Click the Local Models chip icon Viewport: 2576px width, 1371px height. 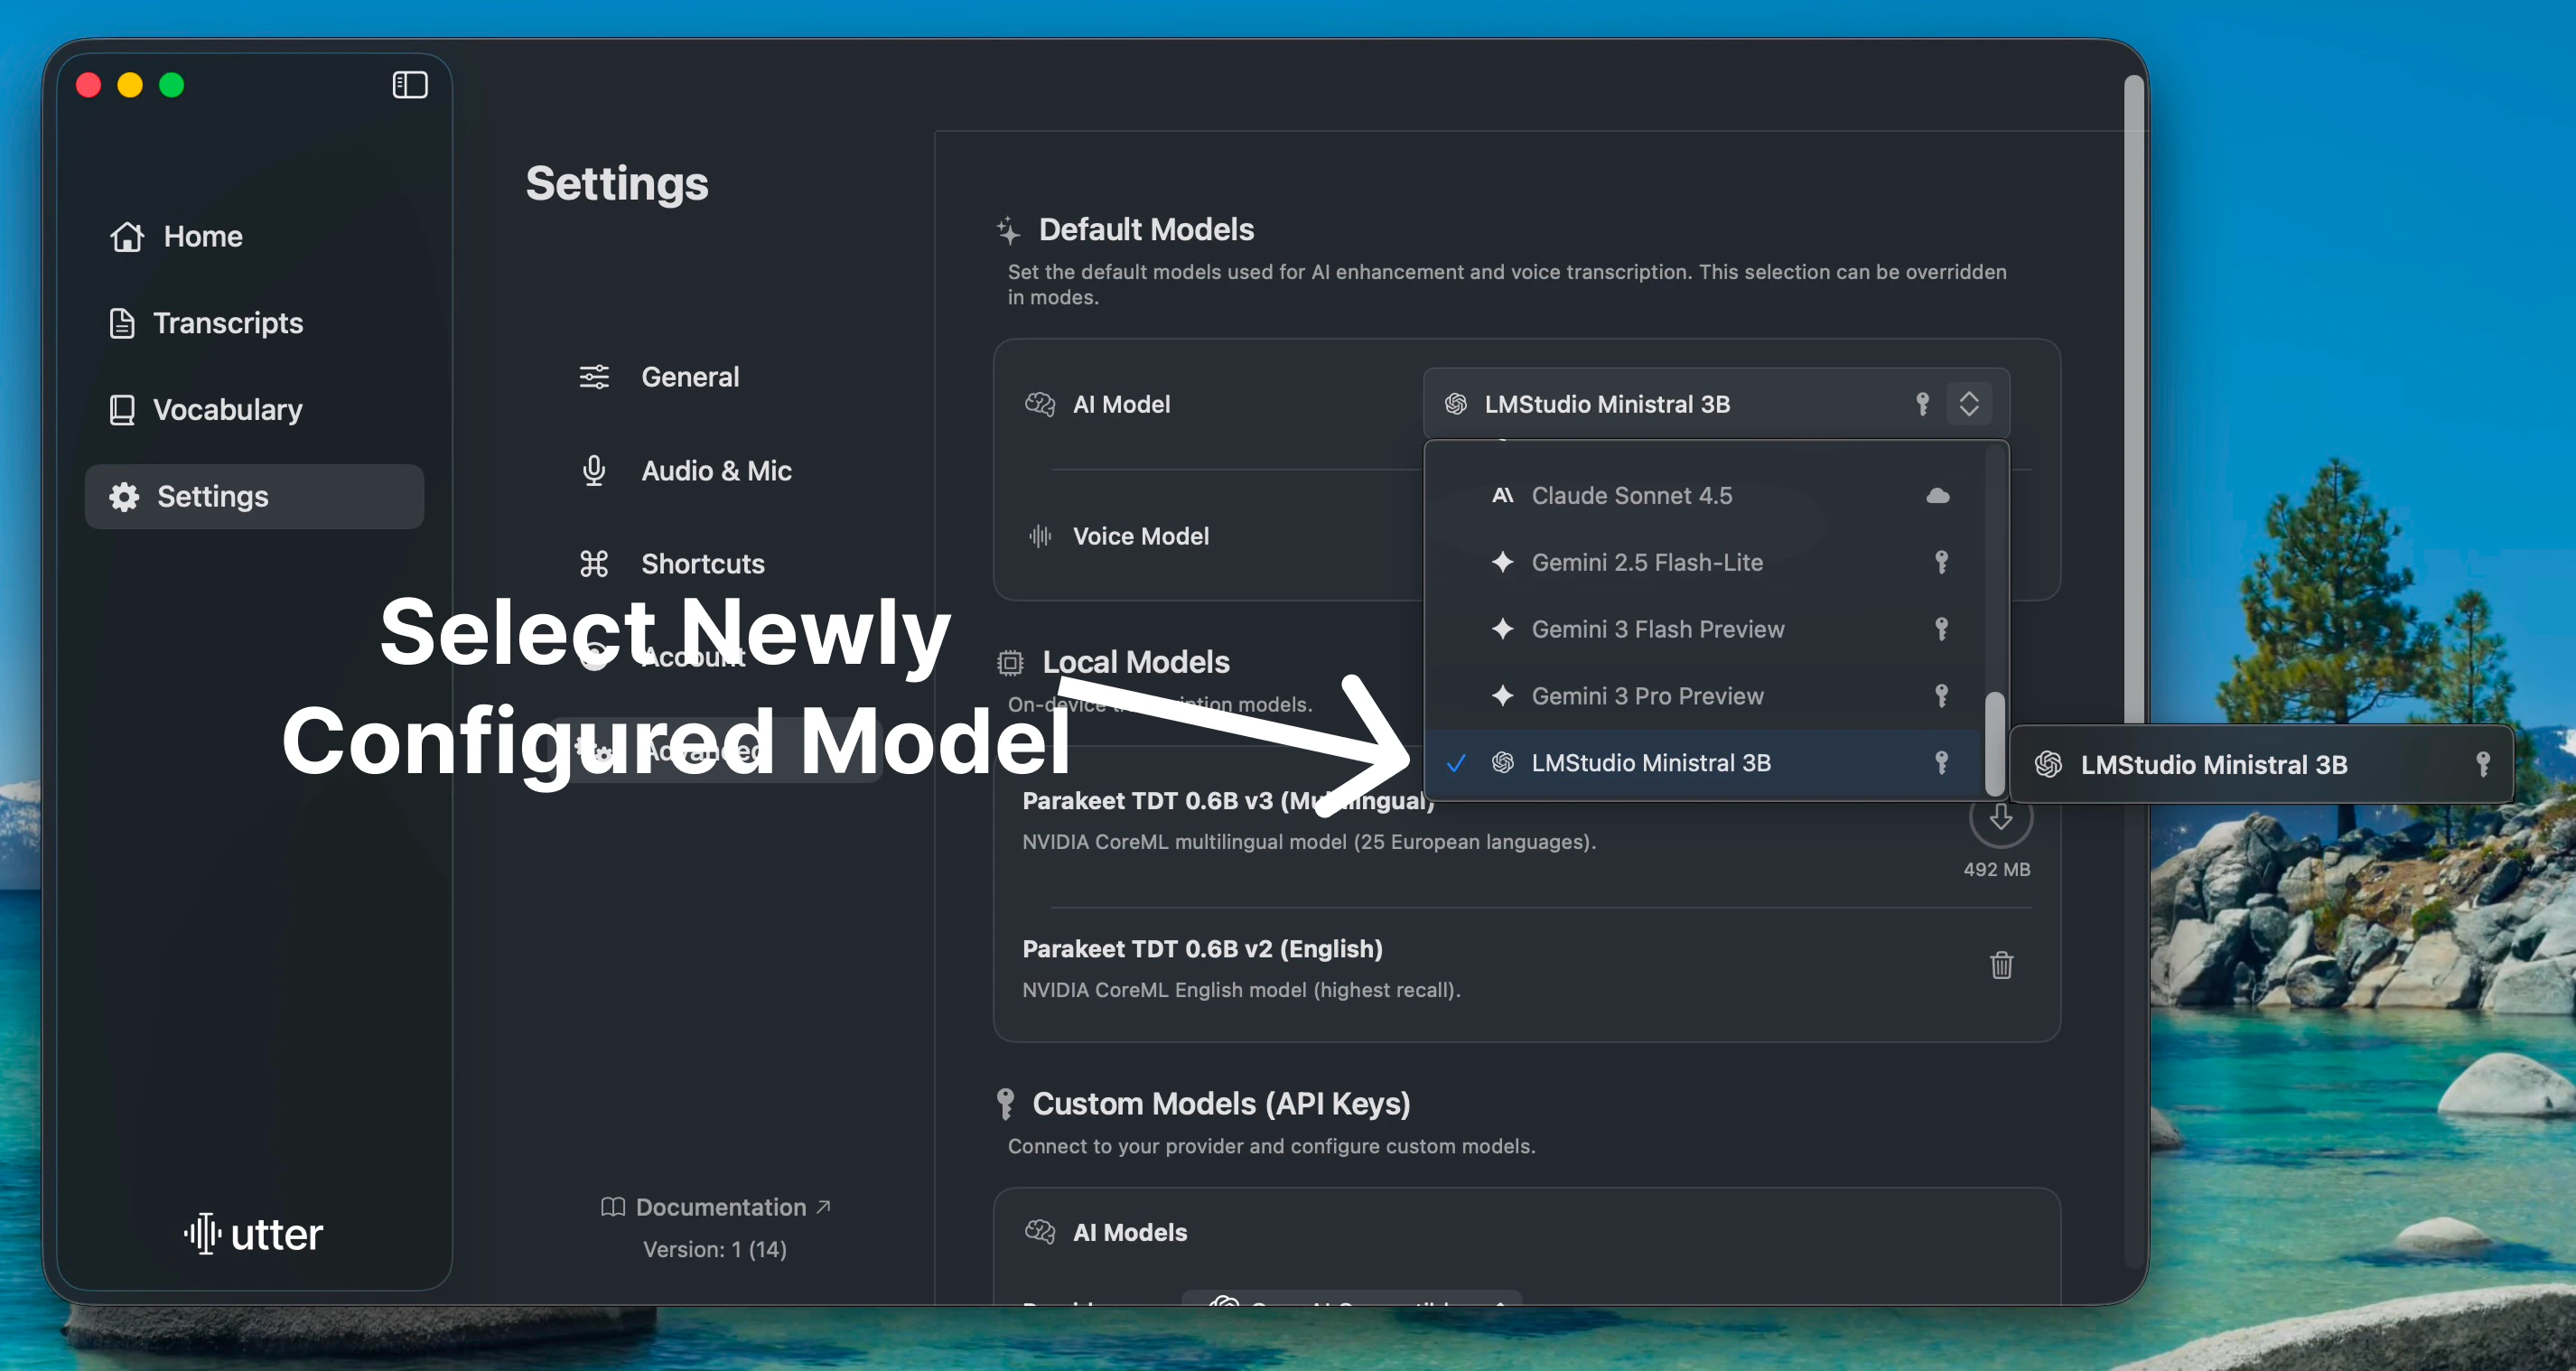(x=1009, y=662)
